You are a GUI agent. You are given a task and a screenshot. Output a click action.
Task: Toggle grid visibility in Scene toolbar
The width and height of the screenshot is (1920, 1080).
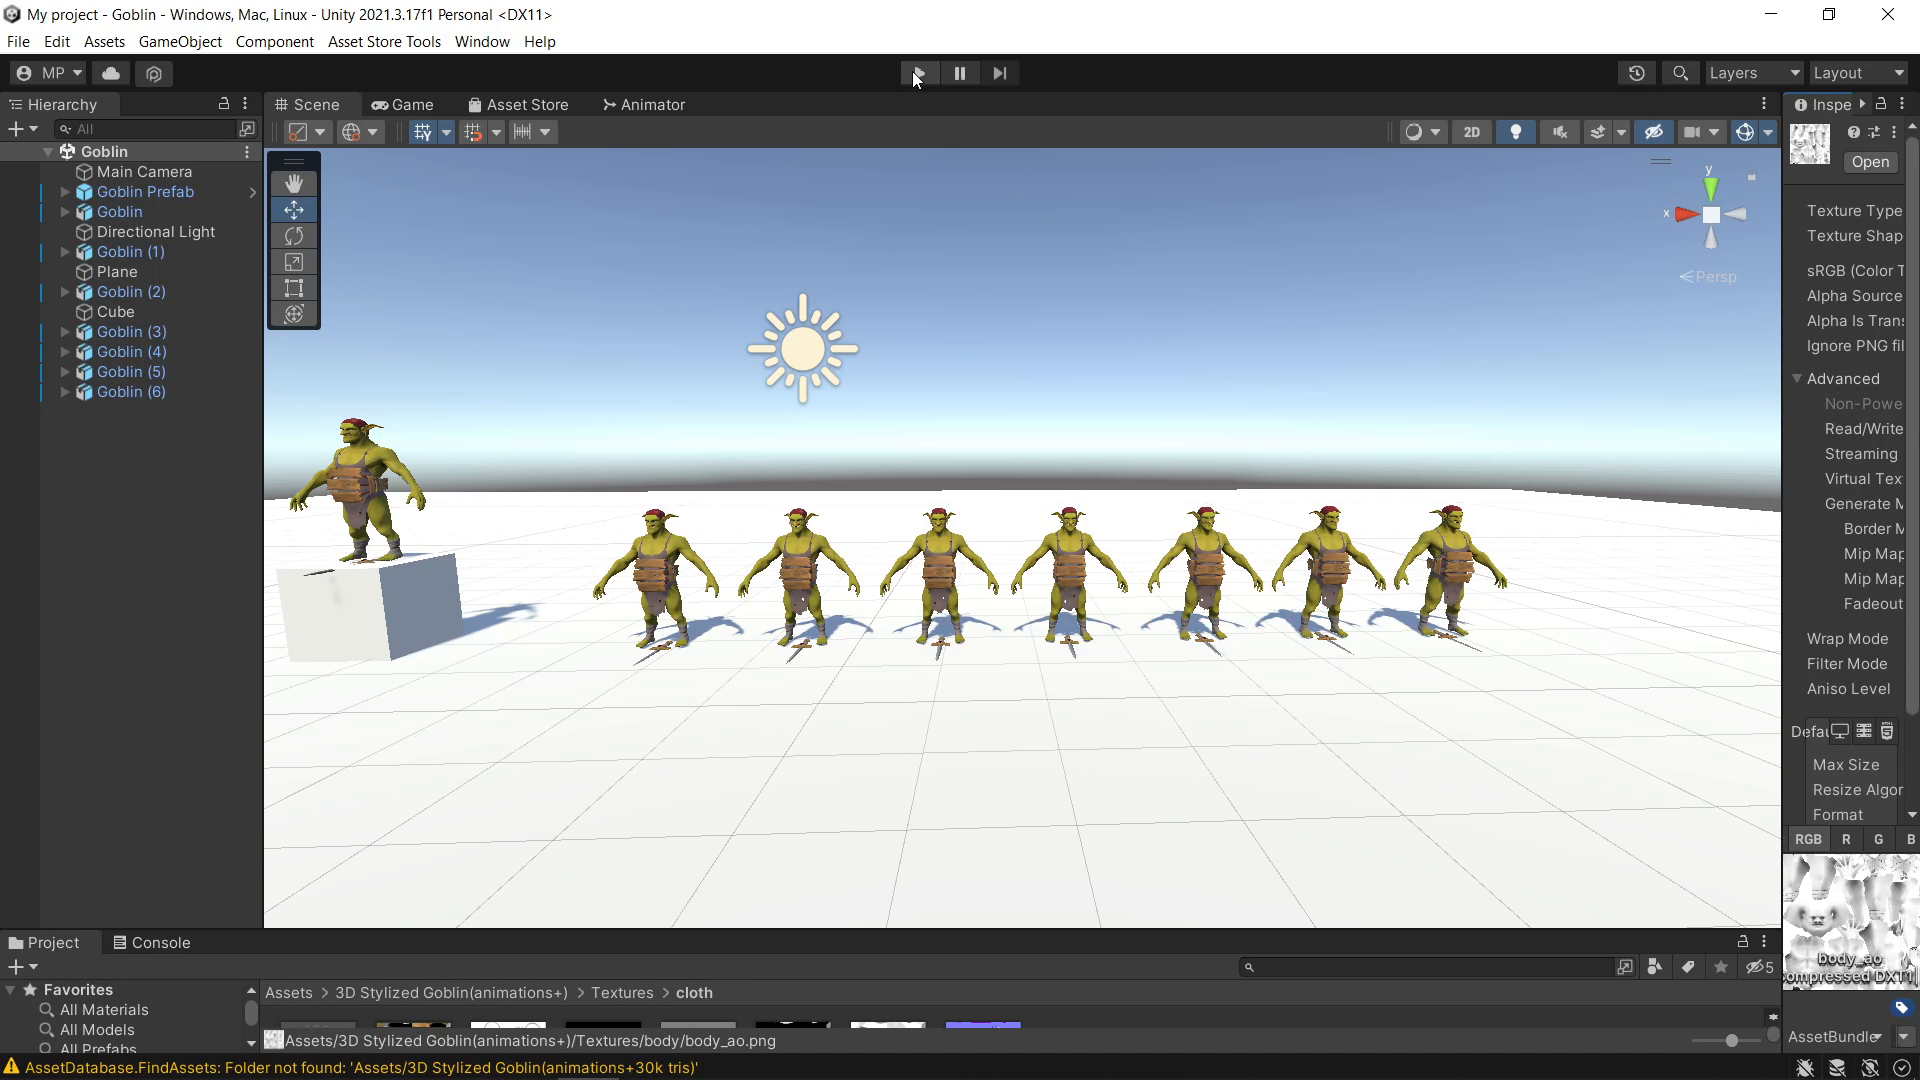[422, 132]
